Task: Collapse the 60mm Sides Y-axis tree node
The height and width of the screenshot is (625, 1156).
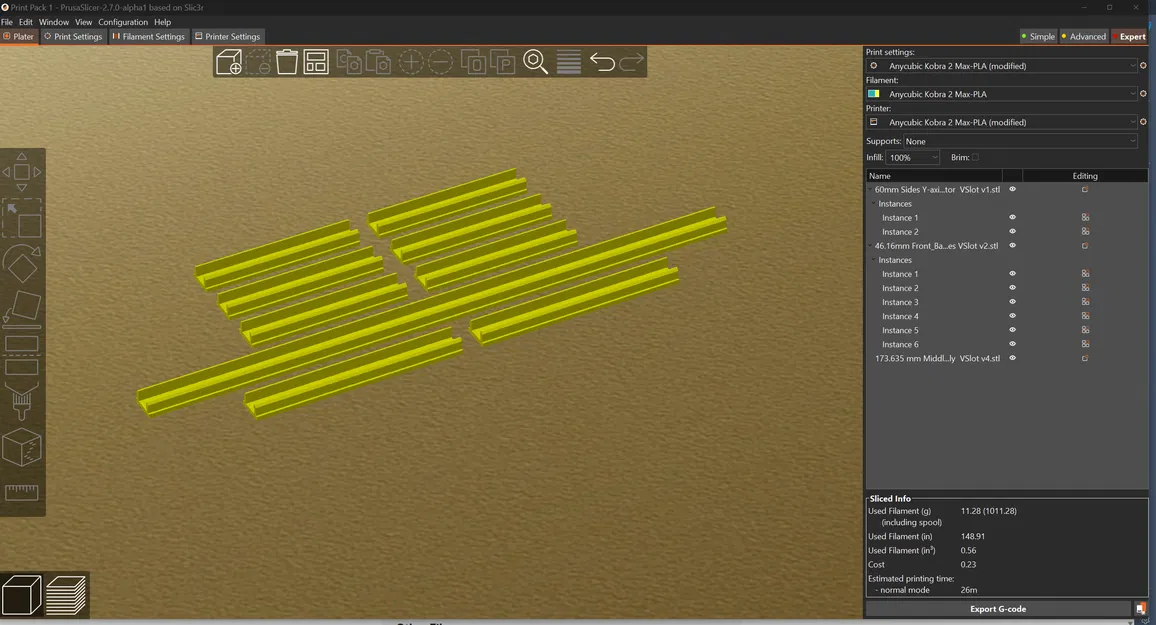Action: click(871, 189)
